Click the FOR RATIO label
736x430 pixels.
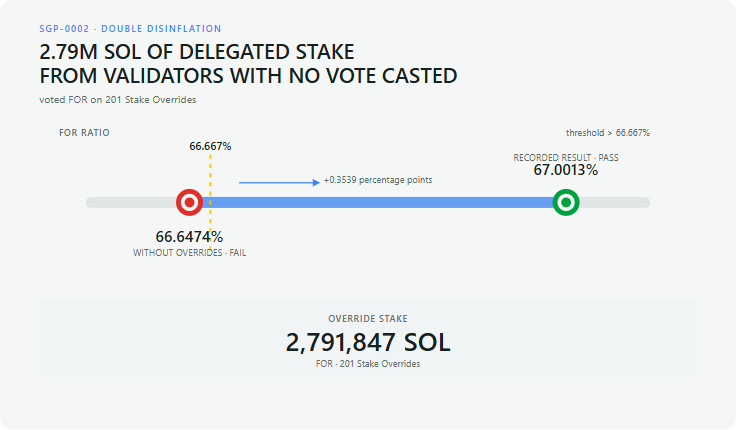click(x=84, y=133)
